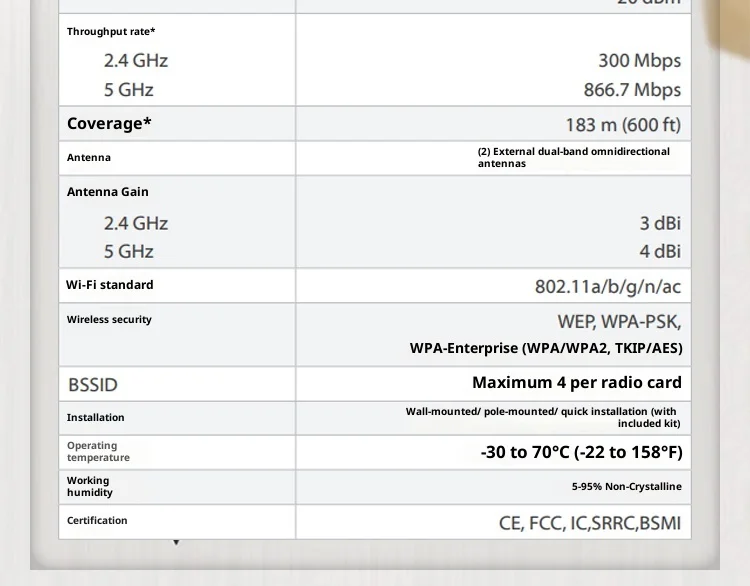The image size is (750, 586).
Task: Select the 802.11a/b/g/n/ac text
Action: (x=607, y=287)
